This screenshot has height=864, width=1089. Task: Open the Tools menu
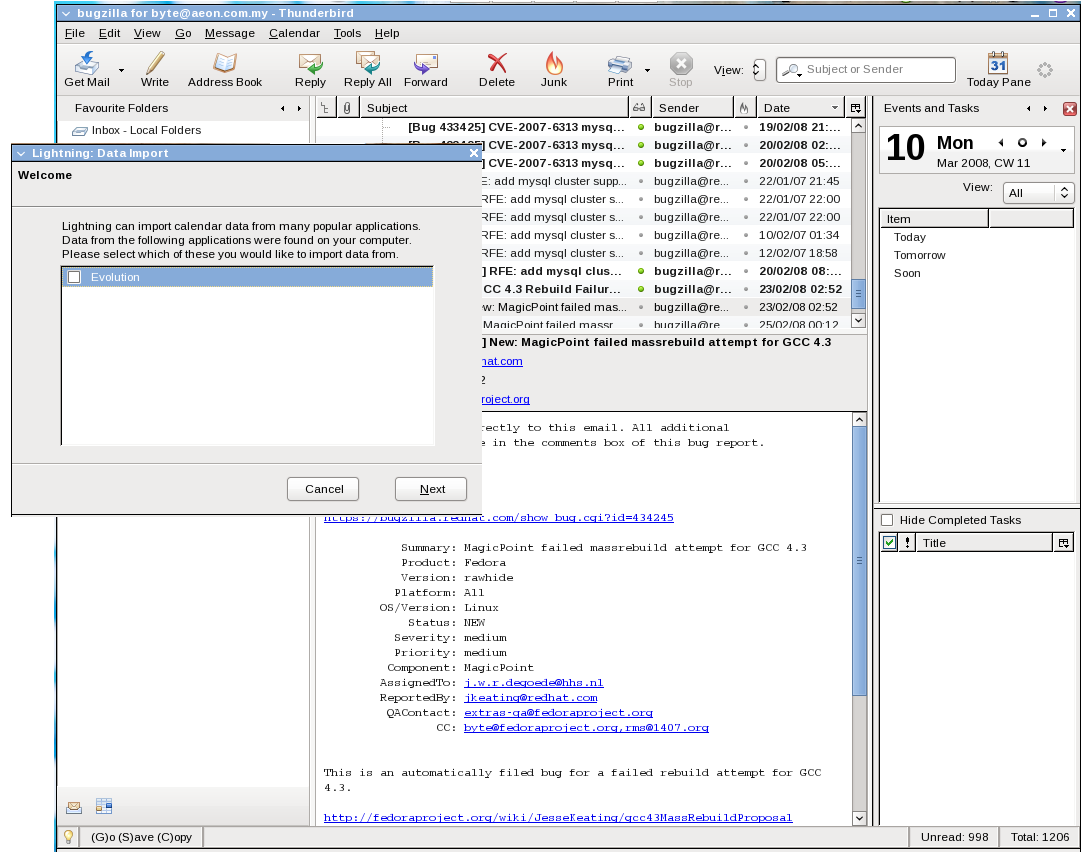pos(347,33)
